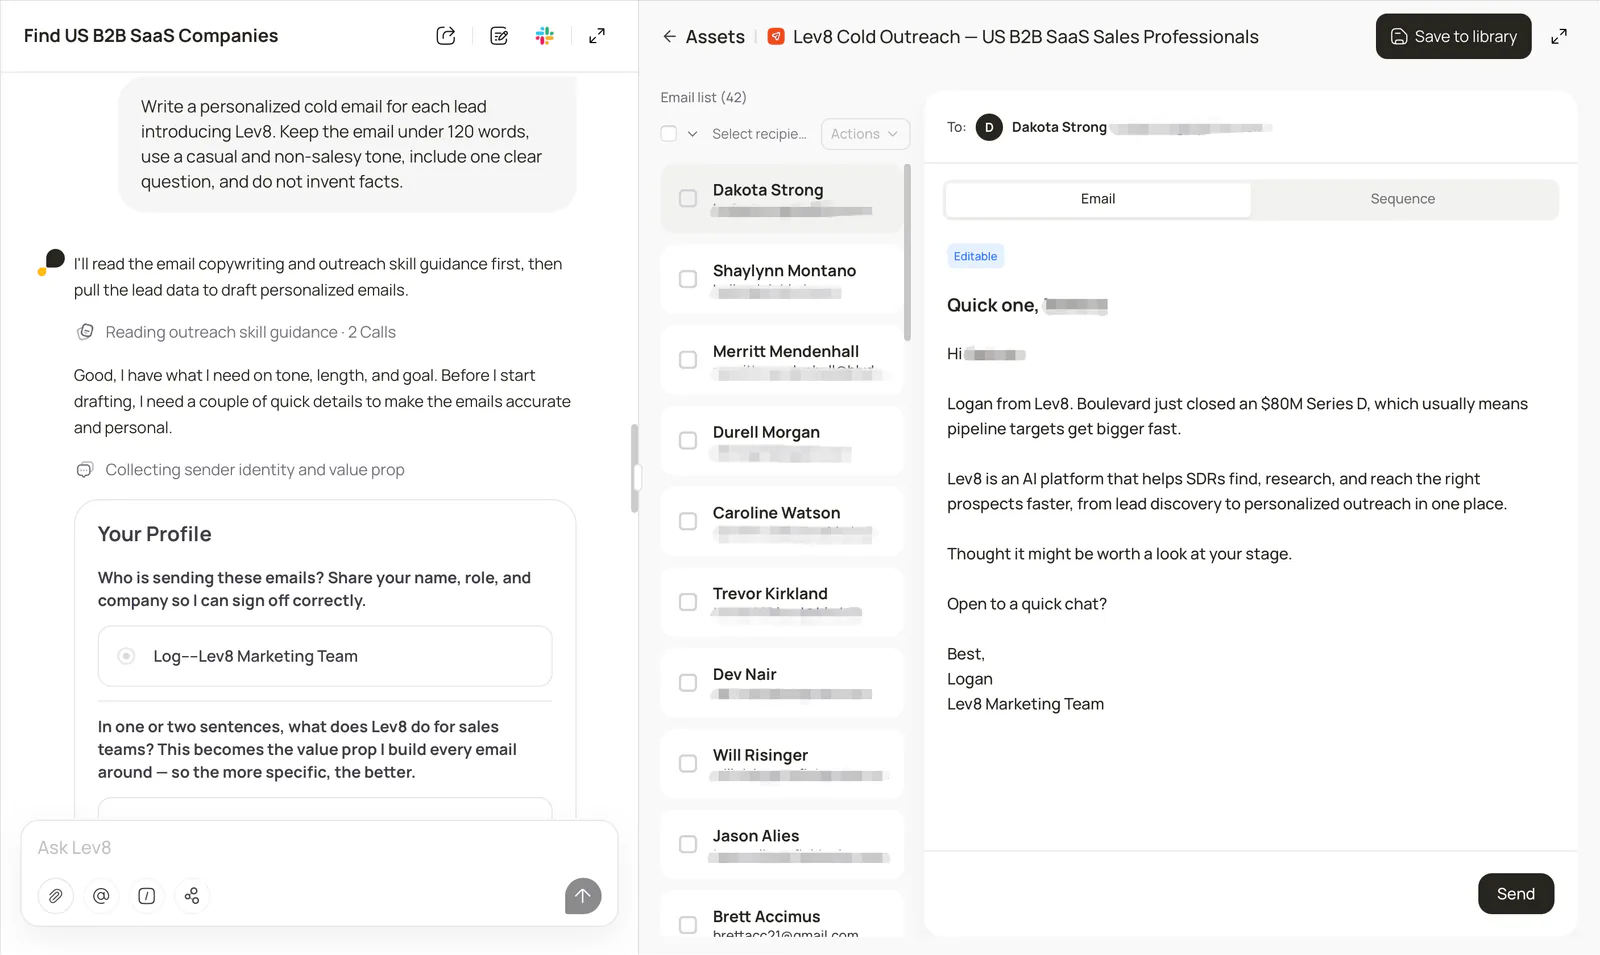Click the Slack integration icon
1600x955 pixels.
coord(545,36)
